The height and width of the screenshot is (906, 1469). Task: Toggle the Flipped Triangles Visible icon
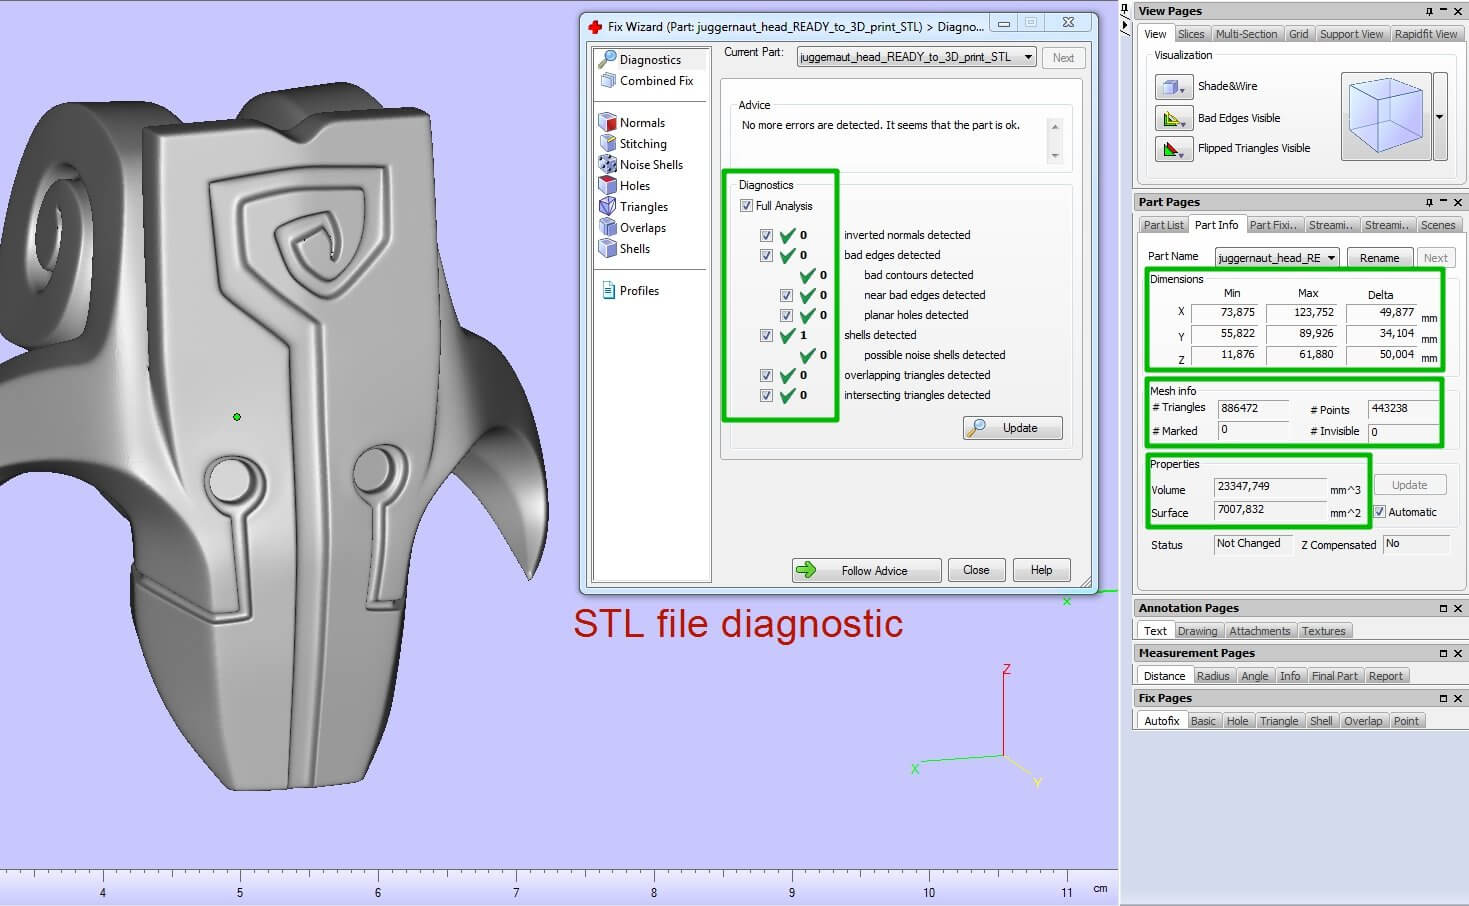1172,149
